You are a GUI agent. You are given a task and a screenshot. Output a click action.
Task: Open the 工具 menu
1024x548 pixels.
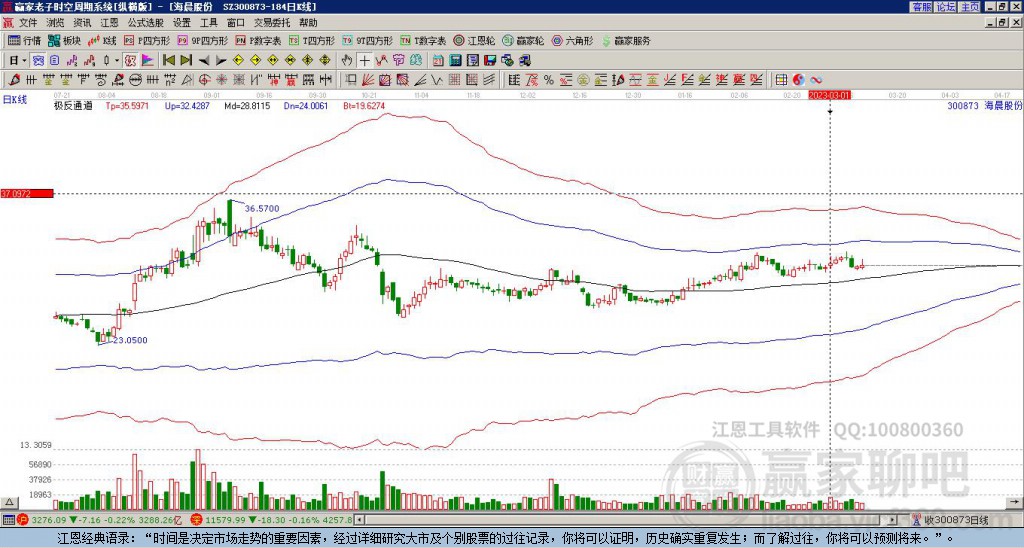point(208,23)
